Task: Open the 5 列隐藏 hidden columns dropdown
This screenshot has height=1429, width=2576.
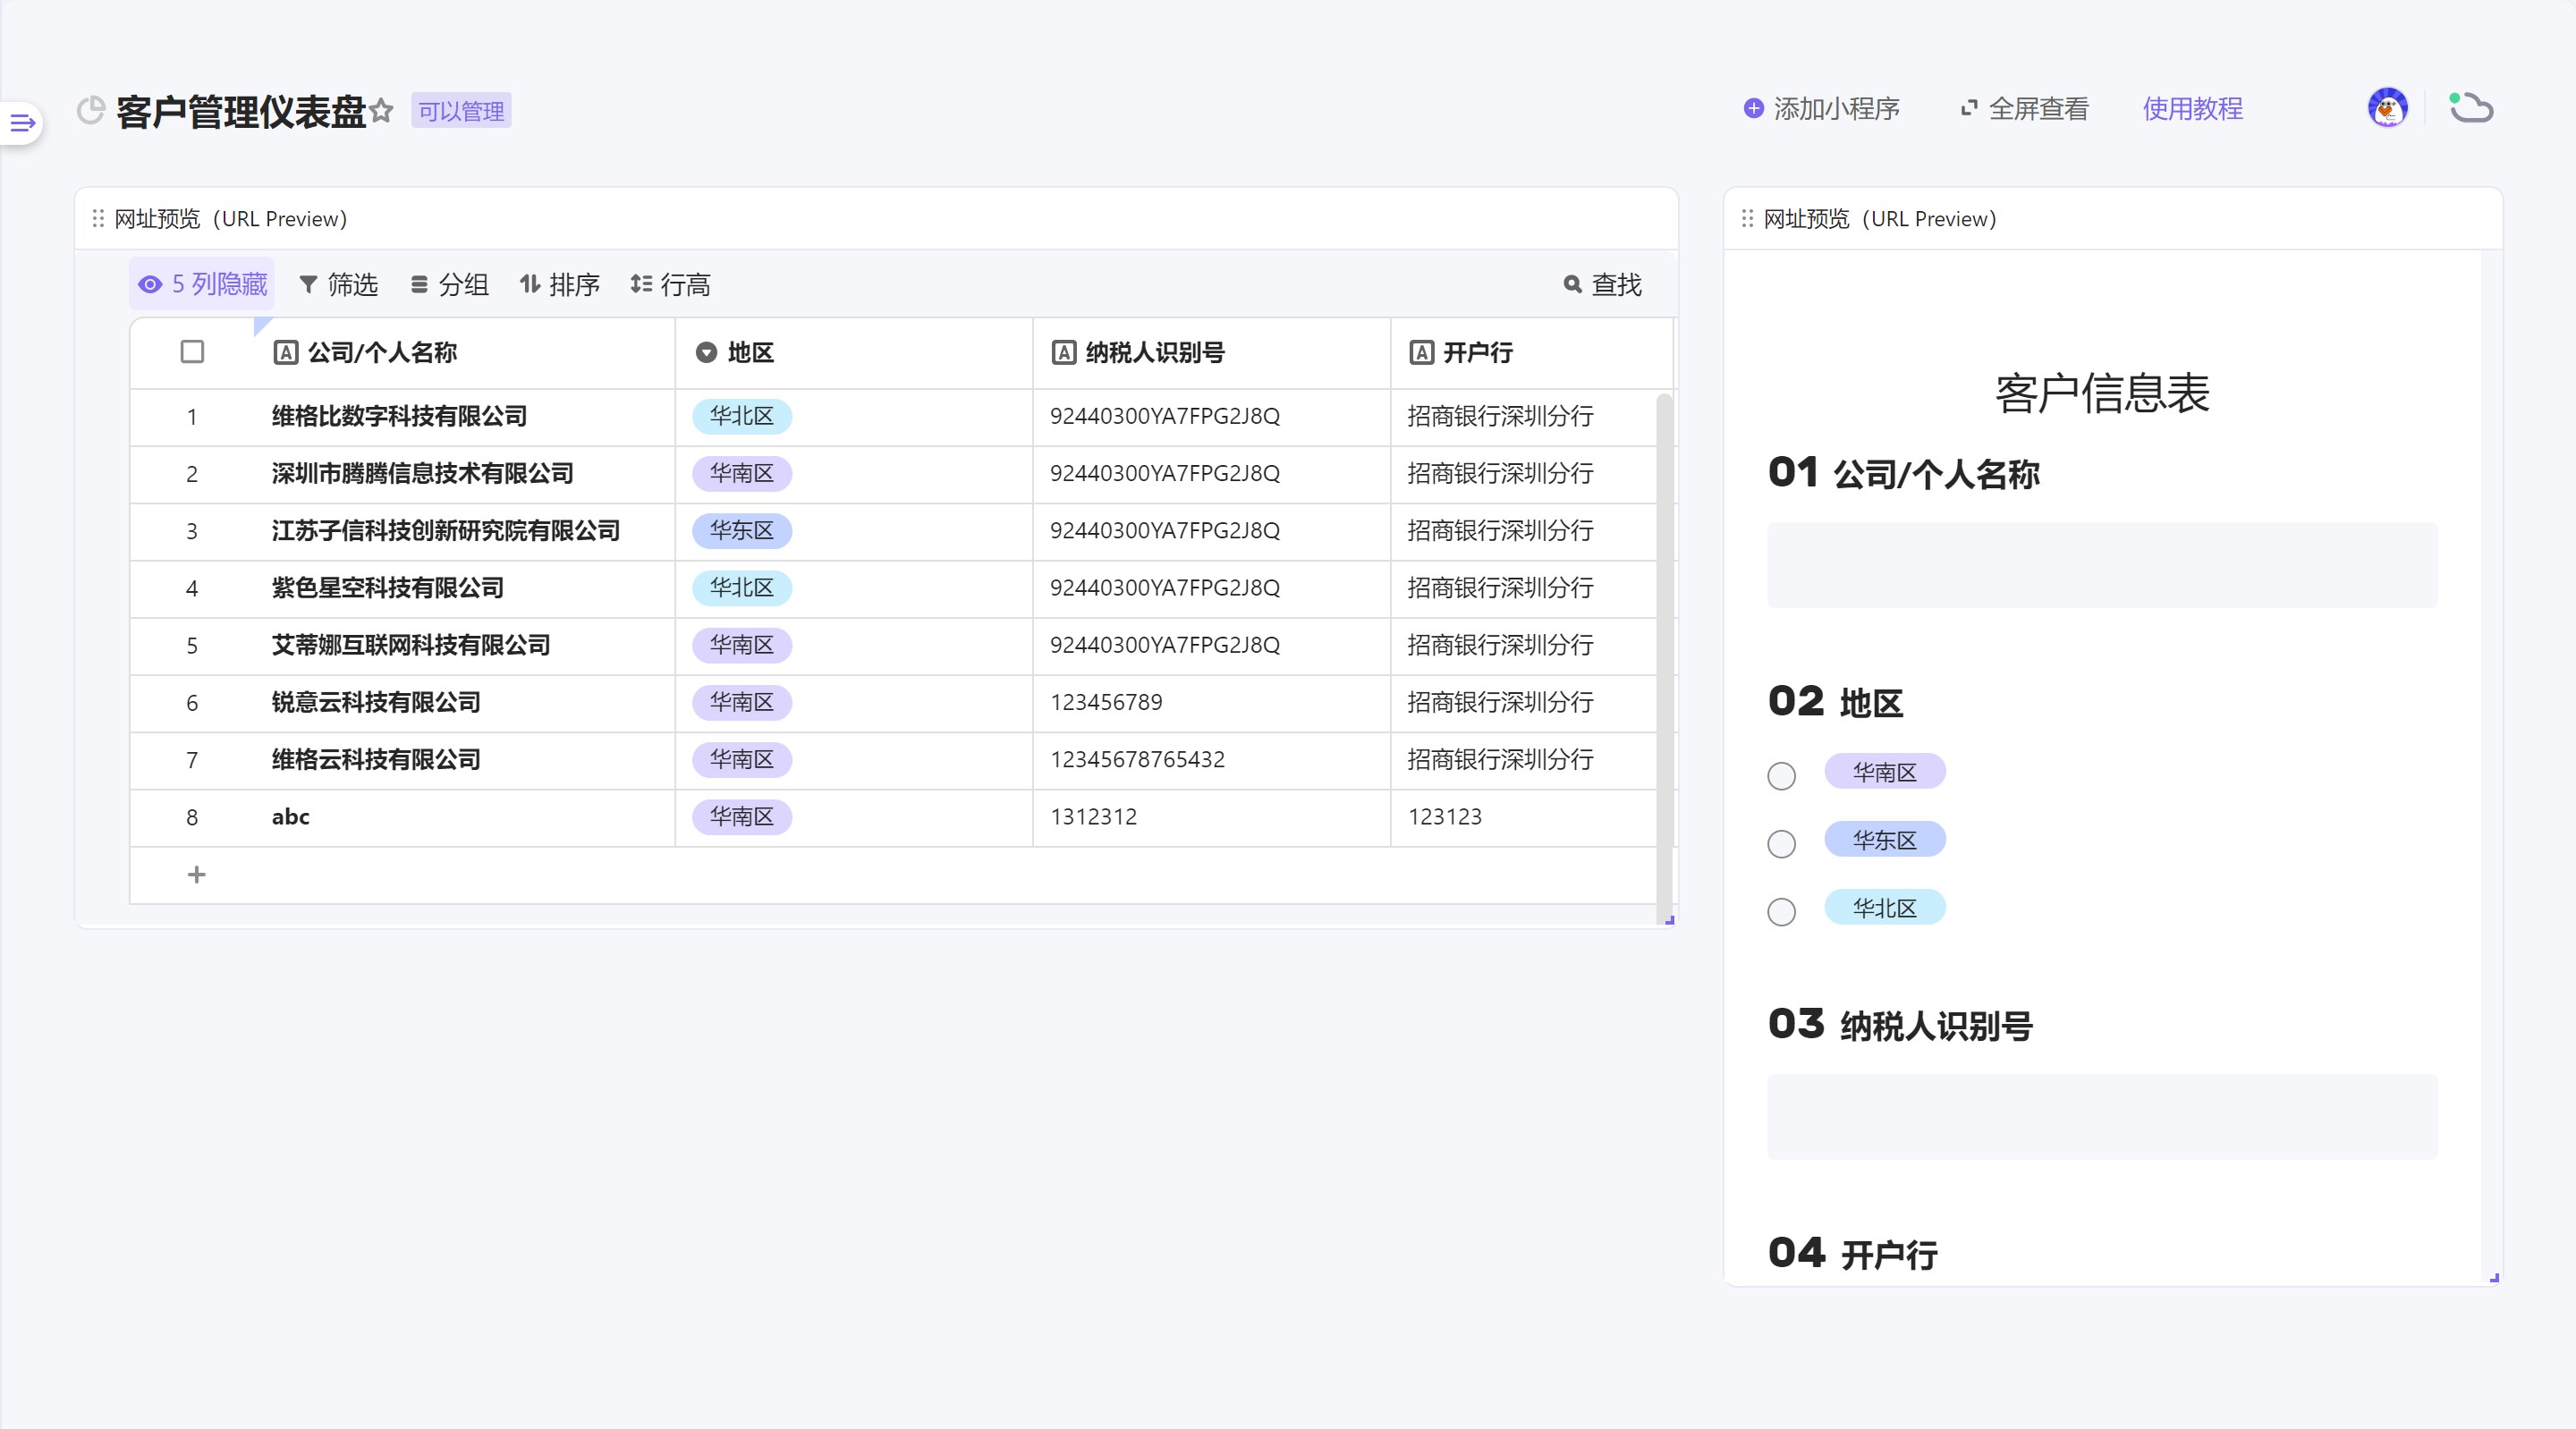Action: point(203,285)
